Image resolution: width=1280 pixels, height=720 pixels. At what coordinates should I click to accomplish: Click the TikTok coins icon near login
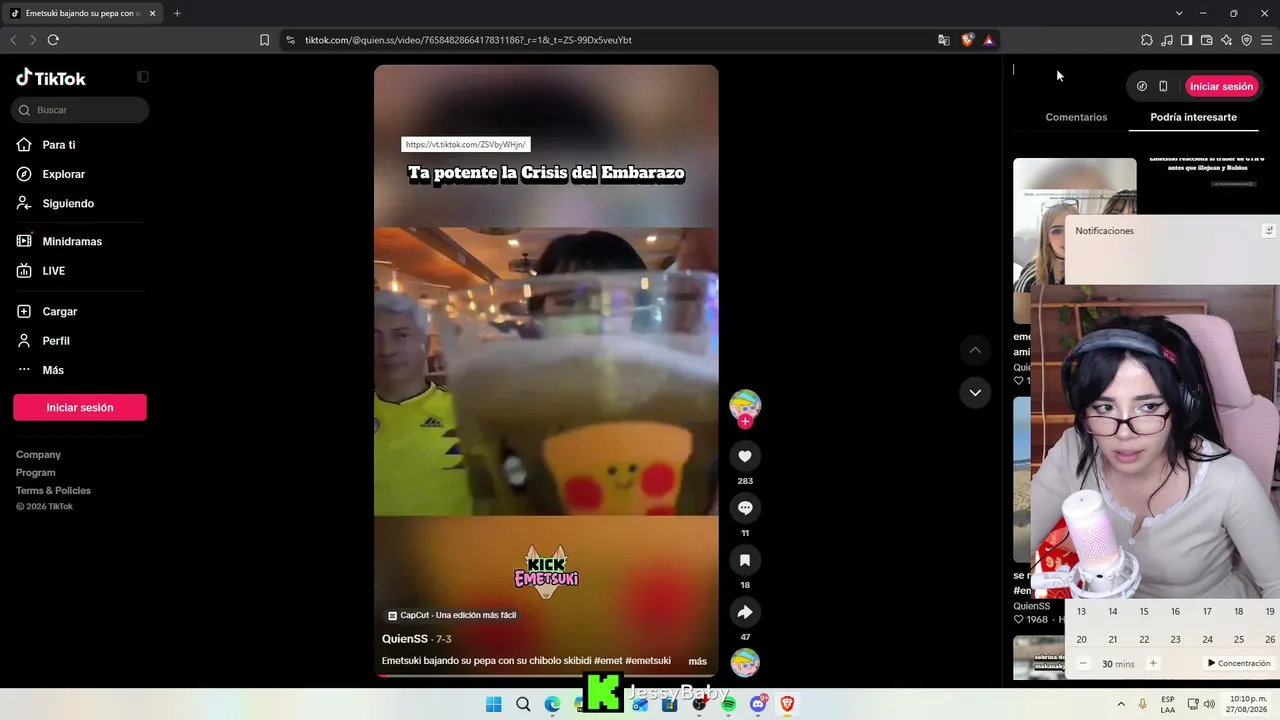(x=1142, y=86)
